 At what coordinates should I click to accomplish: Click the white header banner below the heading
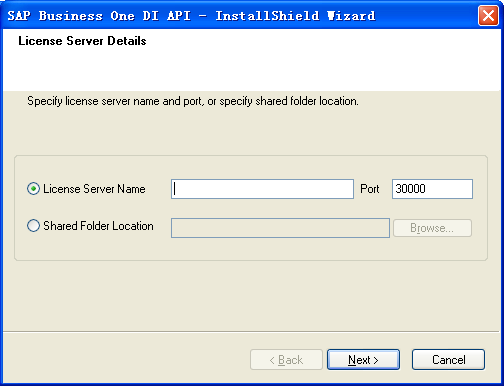click(x=252, y=70)
